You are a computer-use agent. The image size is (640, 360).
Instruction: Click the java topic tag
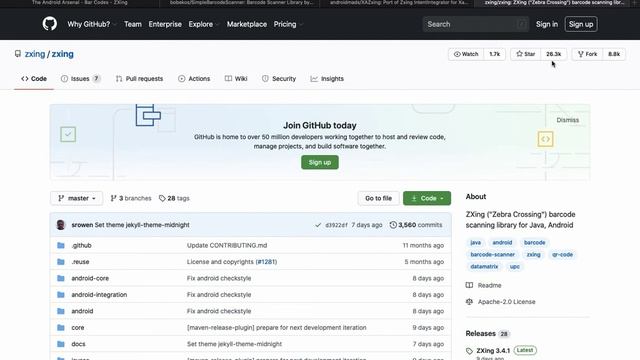tap(476, 242)
